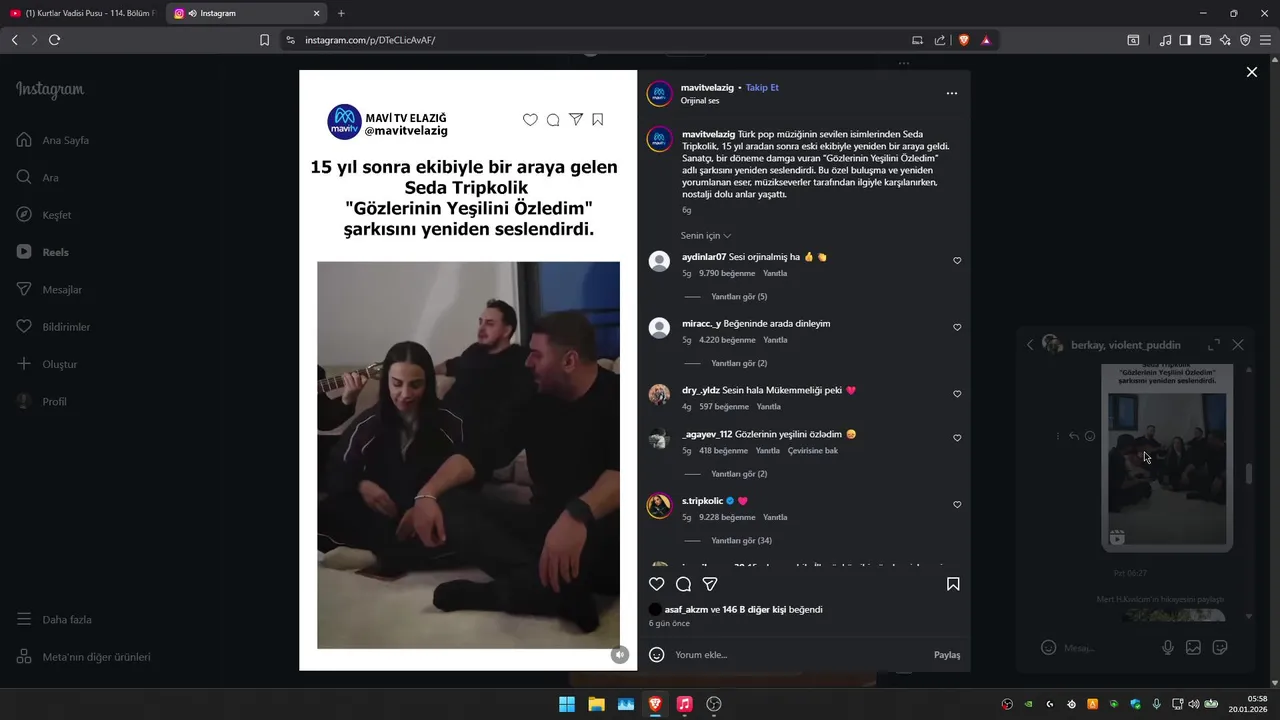Expand replies under aydinlar07's comment (5)
The height and width of the screenshot is (720, 1280).
[x=739, y=297]
